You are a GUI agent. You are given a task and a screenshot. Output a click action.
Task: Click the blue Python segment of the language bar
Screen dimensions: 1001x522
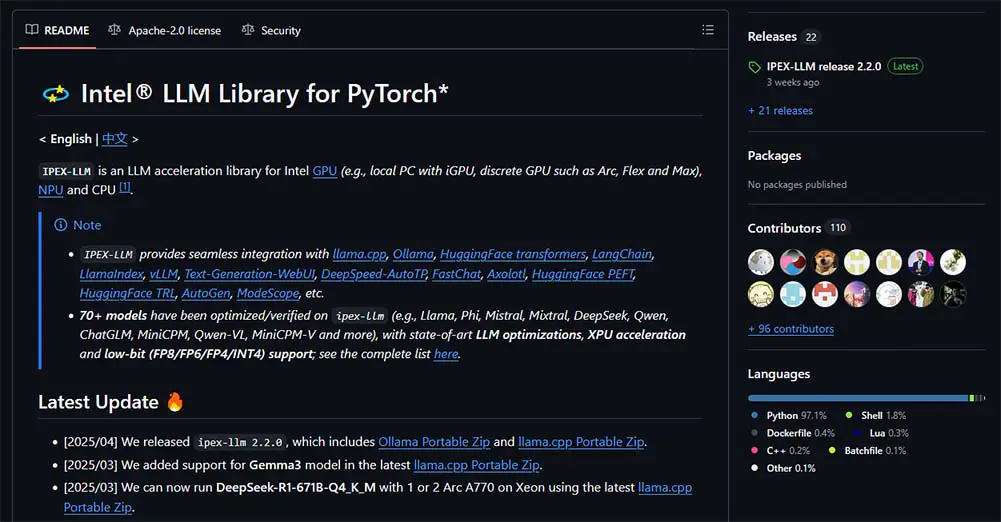coord(858,398)
